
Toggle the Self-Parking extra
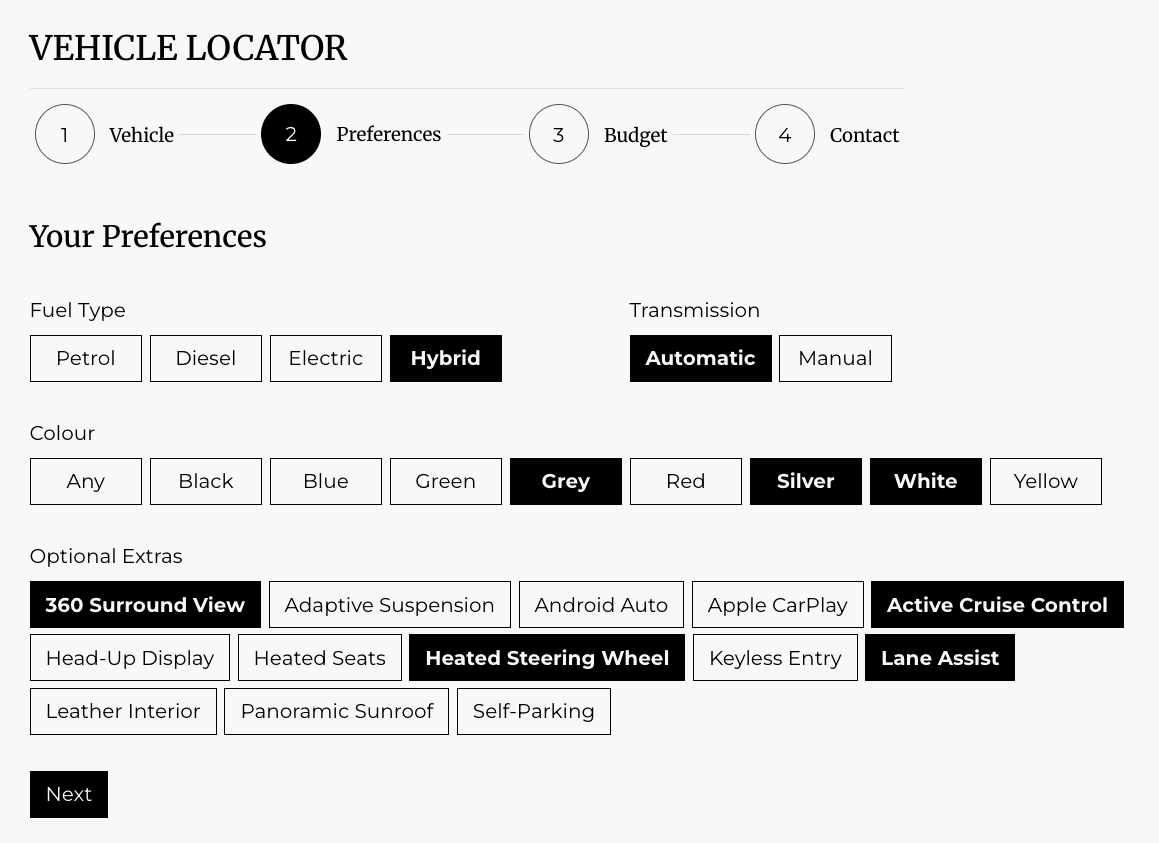(533, 711)
